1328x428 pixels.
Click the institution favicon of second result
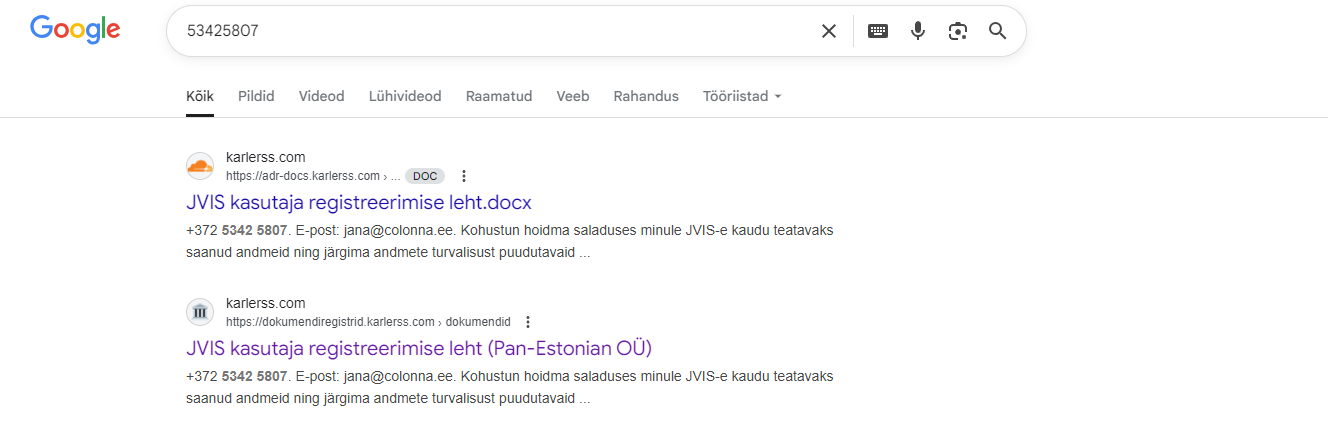coord(200,312)
